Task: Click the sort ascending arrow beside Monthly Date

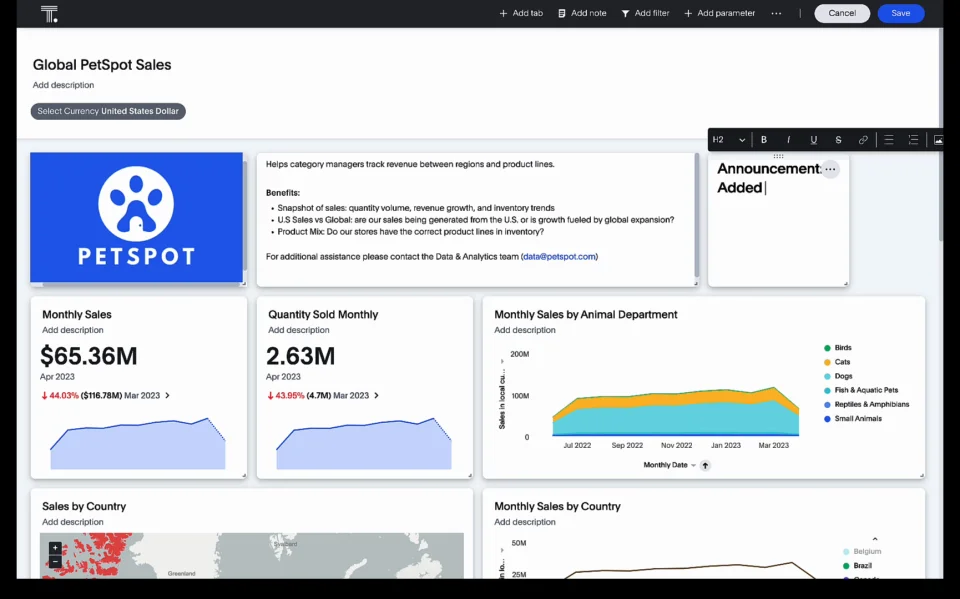Action: [x=705, y=465]
